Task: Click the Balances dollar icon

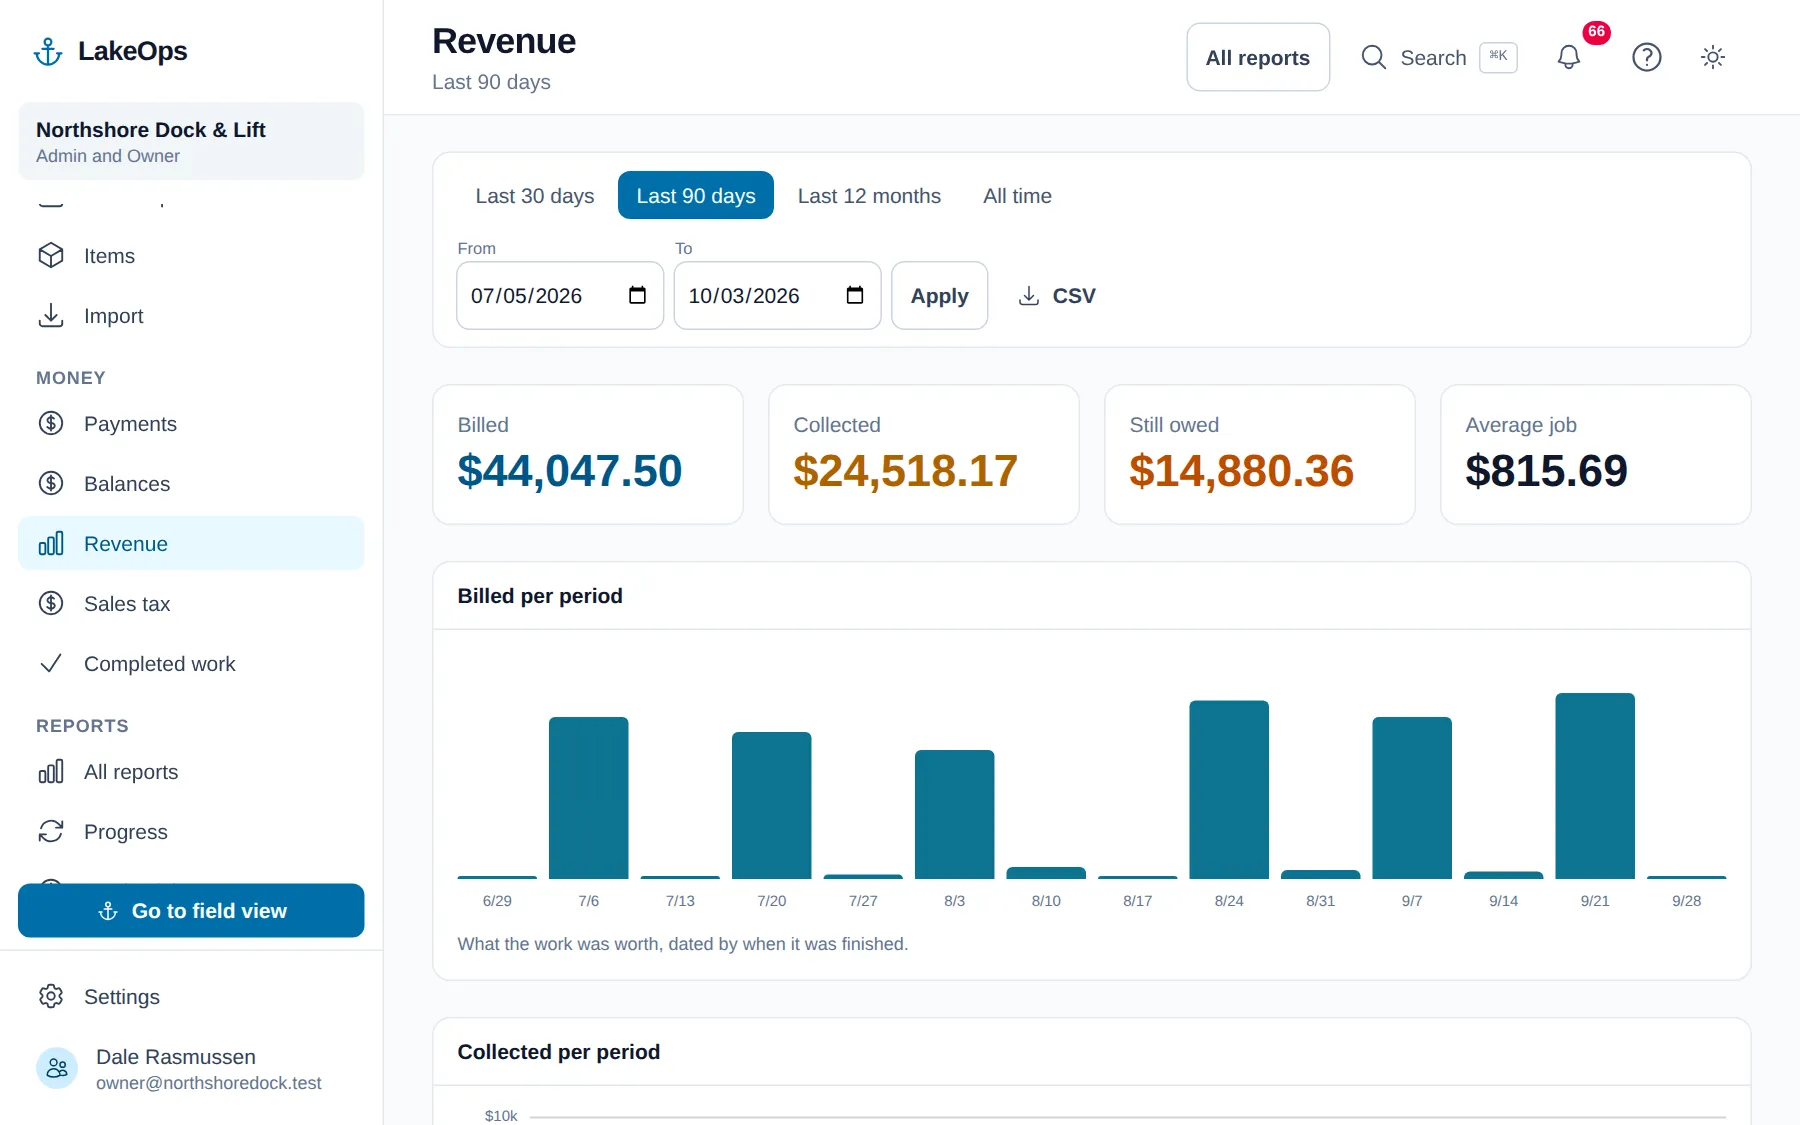Action: [x=51, y=484]
